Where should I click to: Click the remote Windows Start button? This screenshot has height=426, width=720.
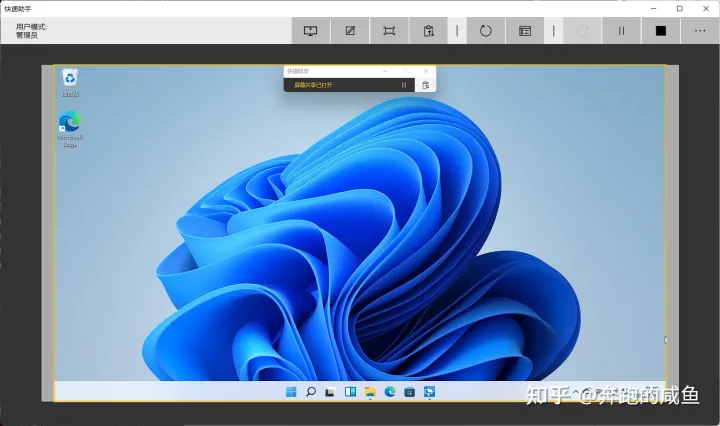click(x=291, y=392)
